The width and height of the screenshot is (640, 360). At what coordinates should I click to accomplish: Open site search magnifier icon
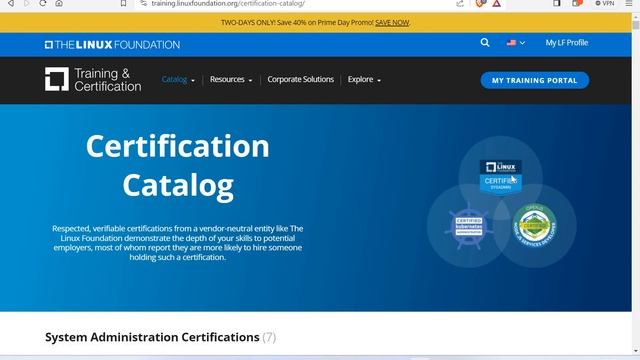pyautogui.click(x=485, y=42)
